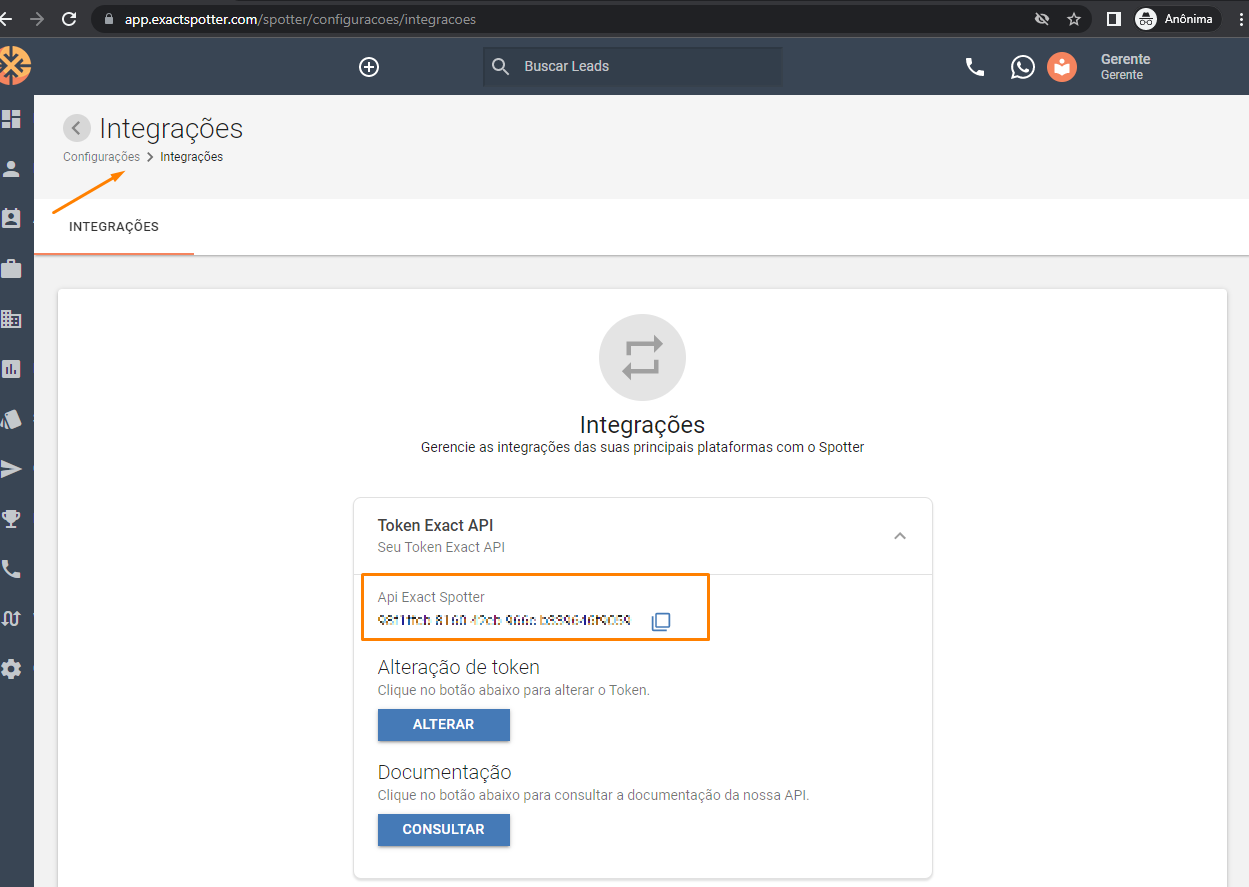Screen dimensions: 1249x887
Task: Open the dashboard grid icon in sidebar
Action: 11,119
